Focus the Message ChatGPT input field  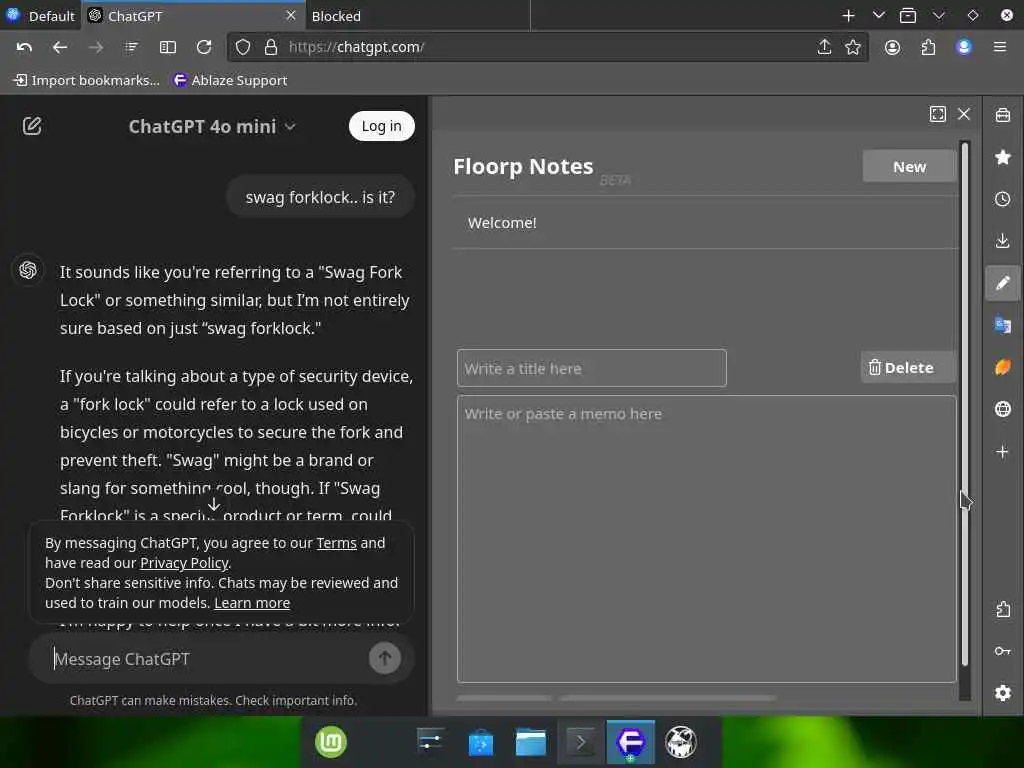point(209,658)
